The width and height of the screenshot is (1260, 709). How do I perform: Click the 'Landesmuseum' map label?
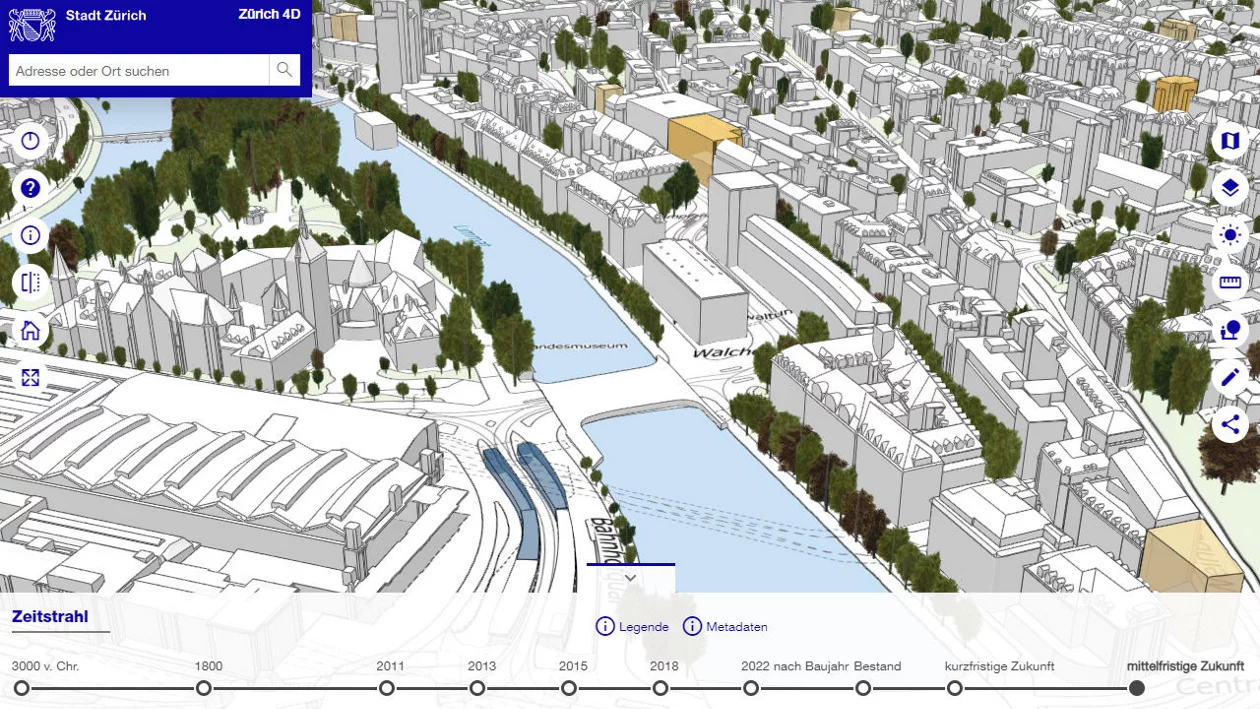click(580, 346)
